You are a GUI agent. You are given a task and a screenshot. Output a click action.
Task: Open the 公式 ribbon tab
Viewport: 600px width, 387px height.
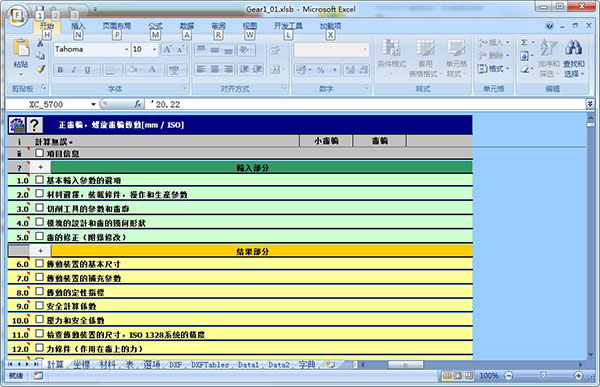[x=155, y=26]
